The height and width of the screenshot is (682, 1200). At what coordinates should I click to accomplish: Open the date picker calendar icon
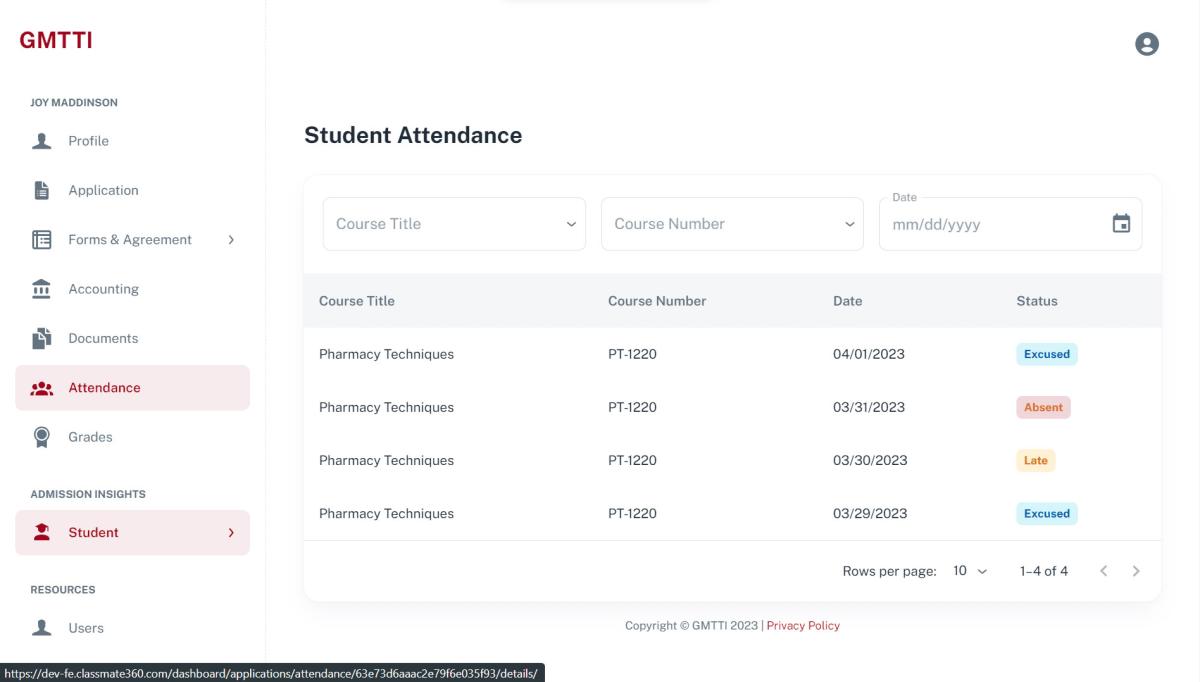click(x=1121, y=224)
